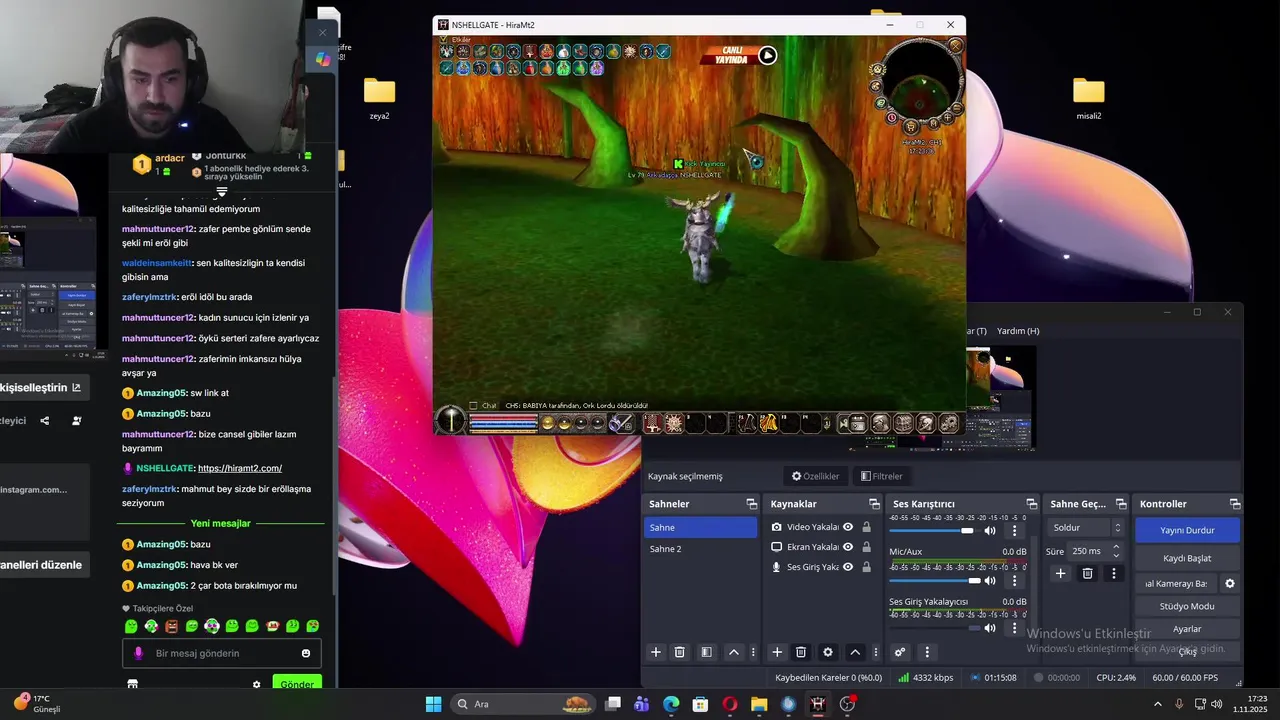Open the hiramt2.com link in chat
This screenshot has height=720, width=1280.
tap(240, 468)
